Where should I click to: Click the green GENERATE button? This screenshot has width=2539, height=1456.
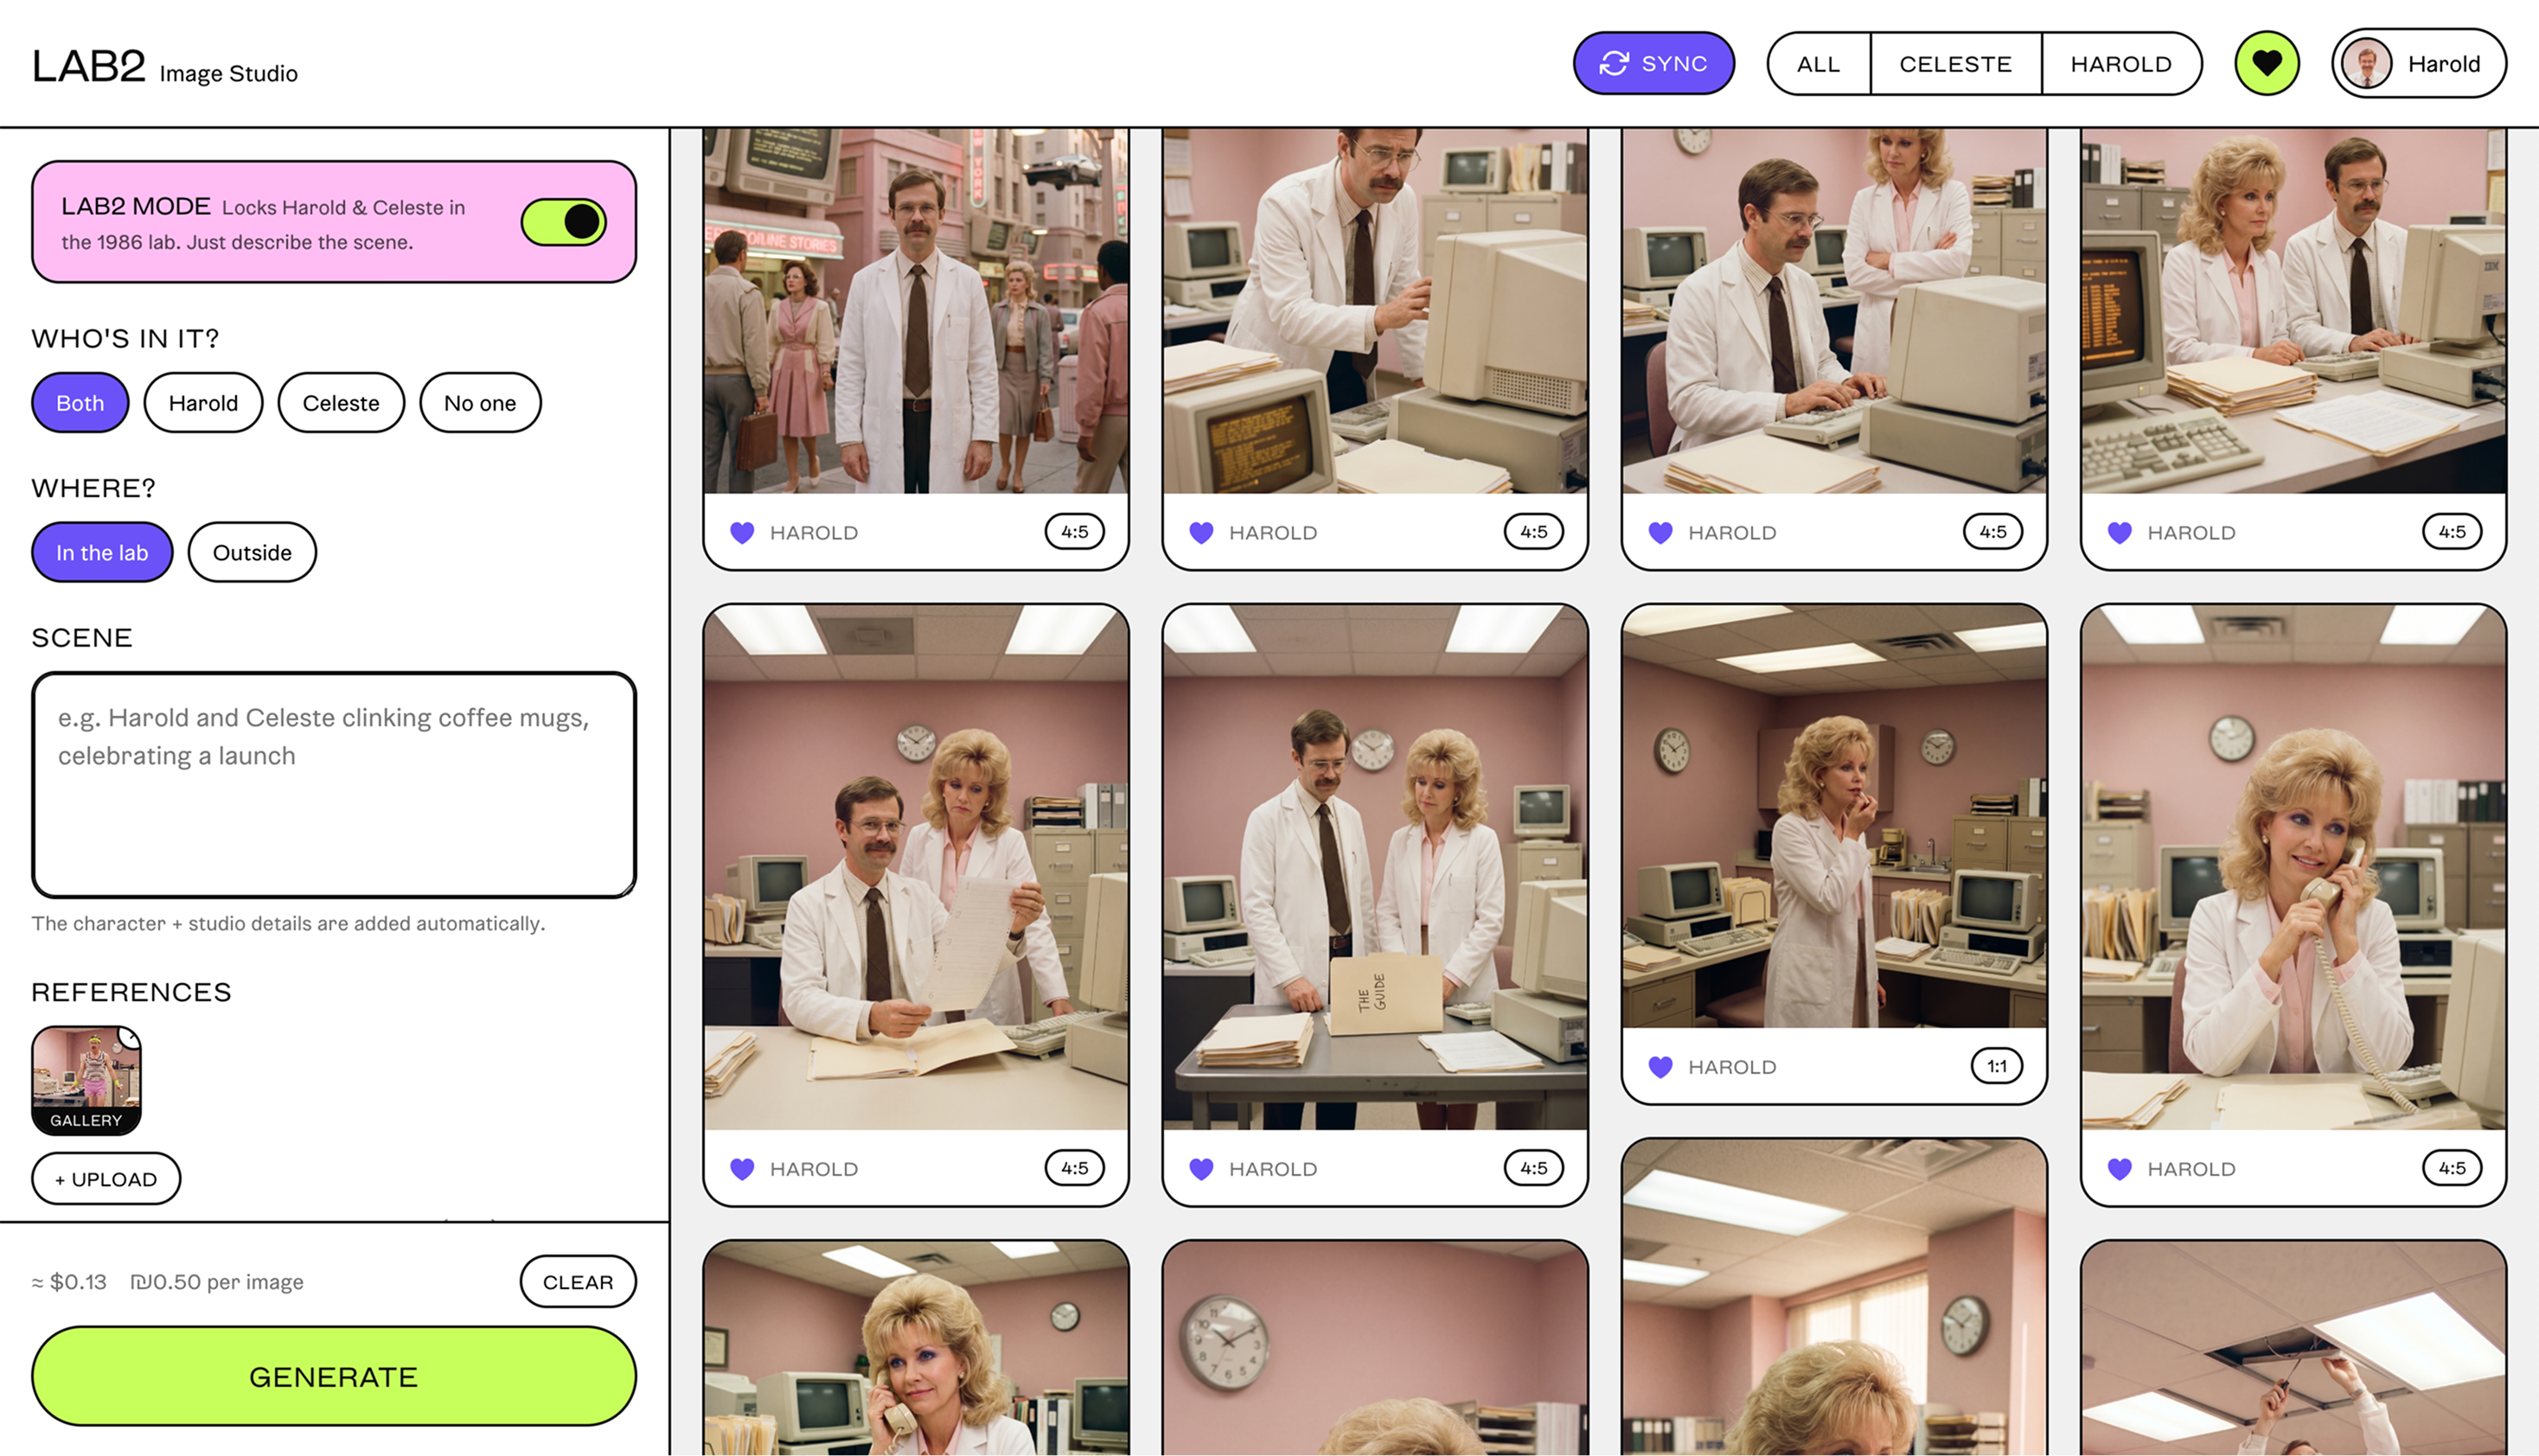334,1377
